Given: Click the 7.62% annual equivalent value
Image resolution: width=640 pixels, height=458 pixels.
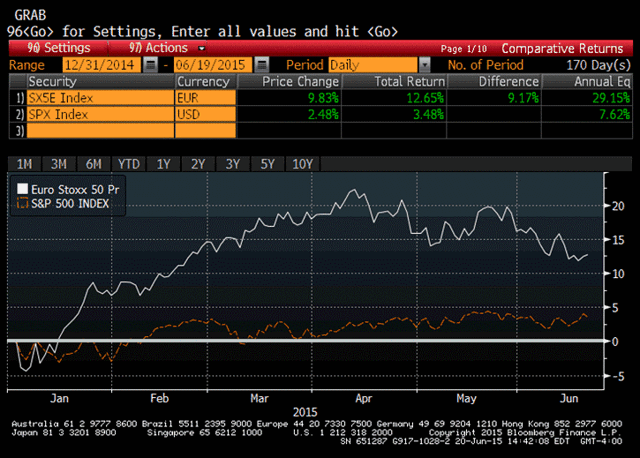Looking at the screenshot, I should point(615,114).
